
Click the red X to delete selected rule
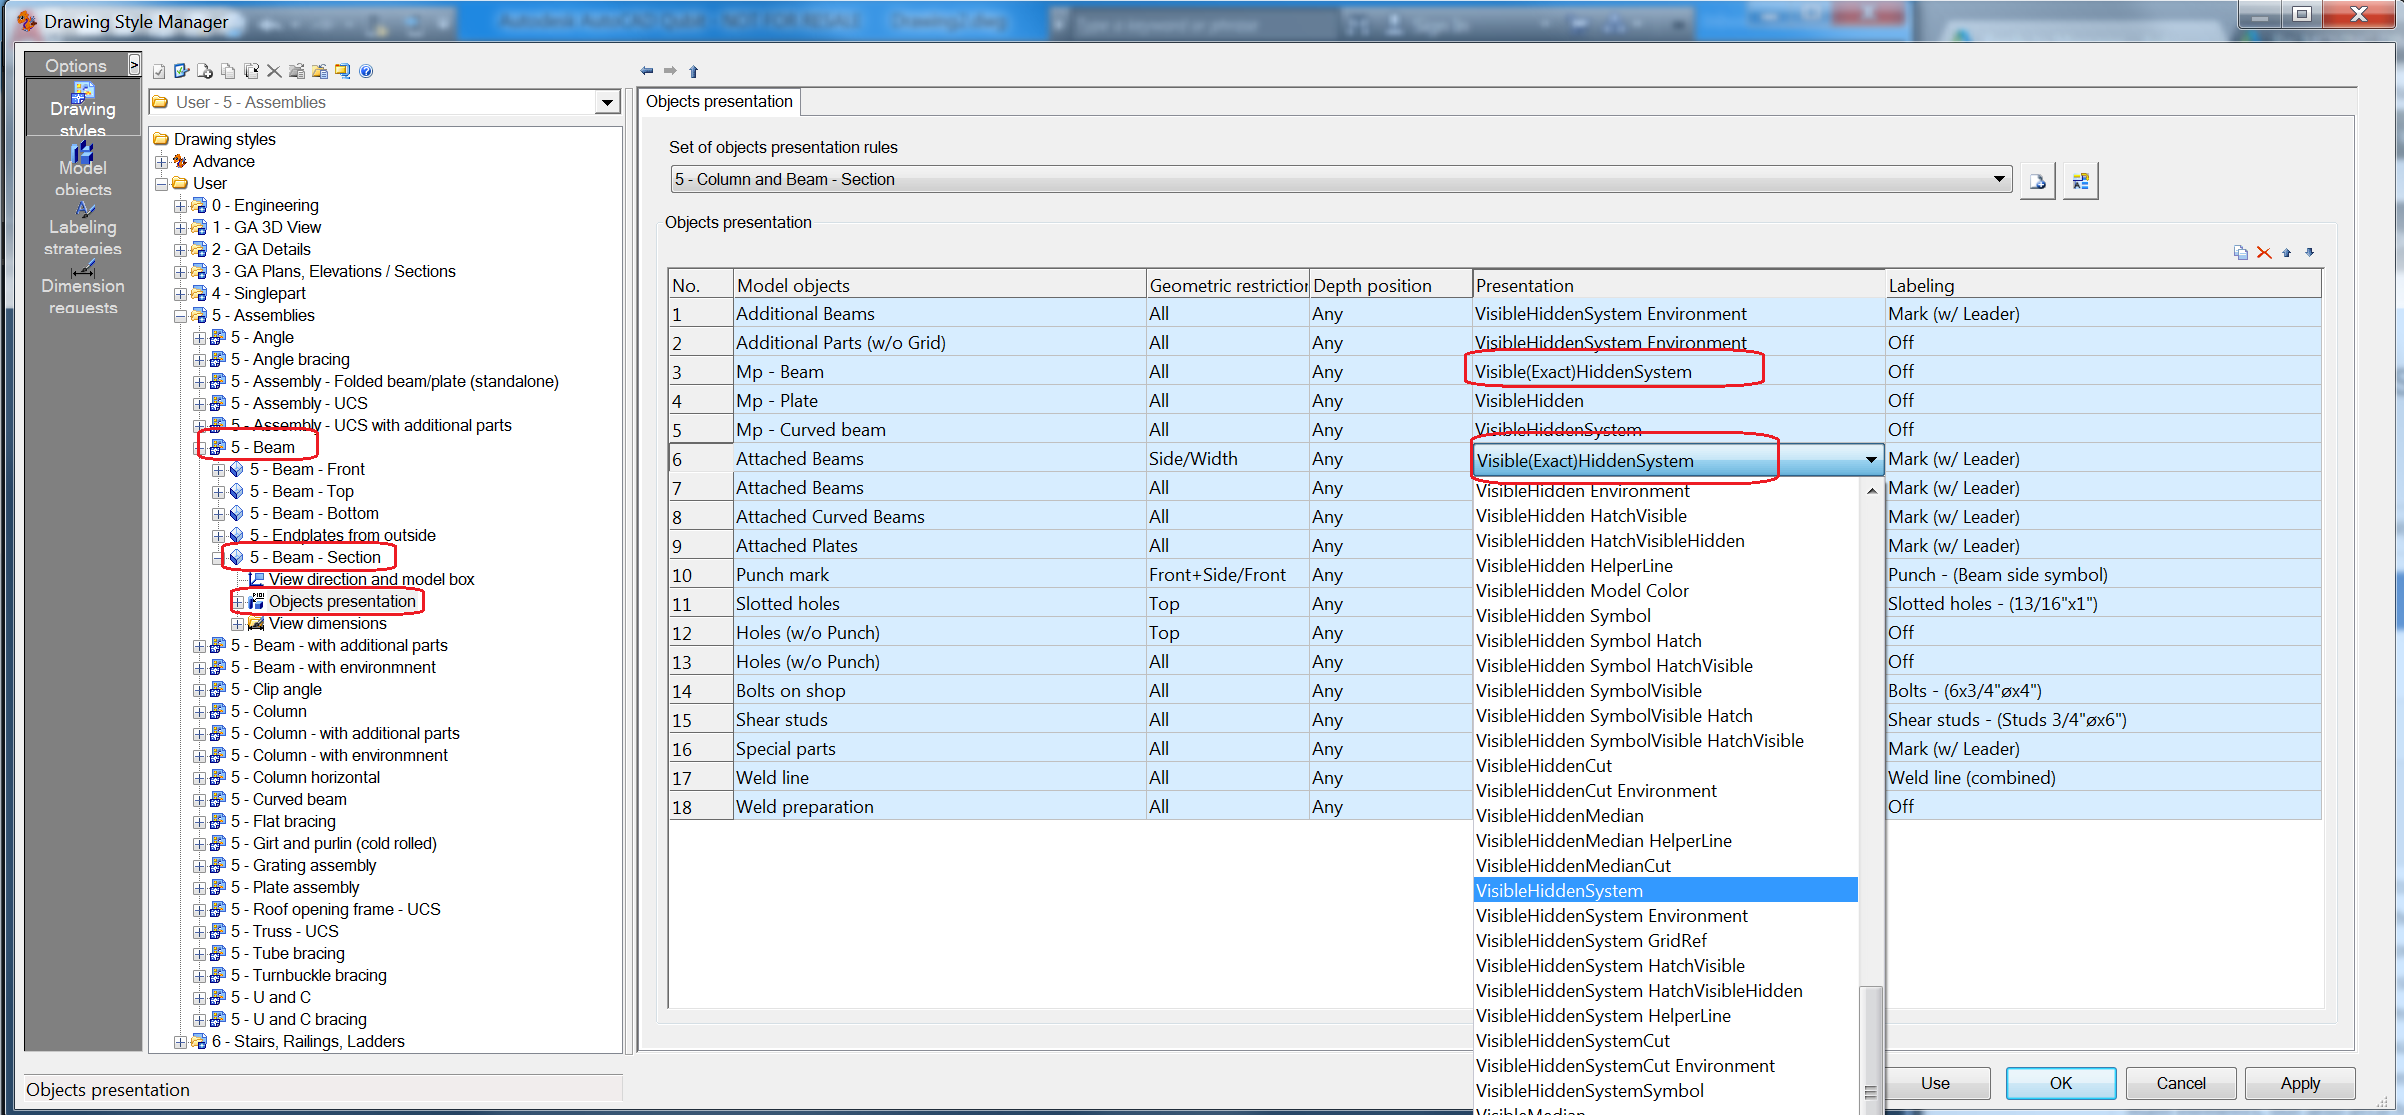tap(2263, 252)
